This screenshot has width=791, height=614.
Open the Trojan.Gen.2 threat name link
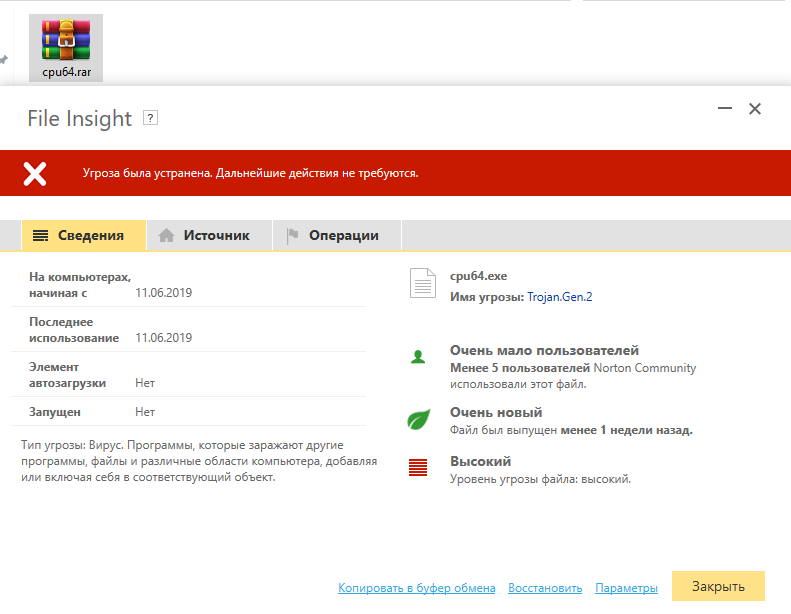[559, 297]
